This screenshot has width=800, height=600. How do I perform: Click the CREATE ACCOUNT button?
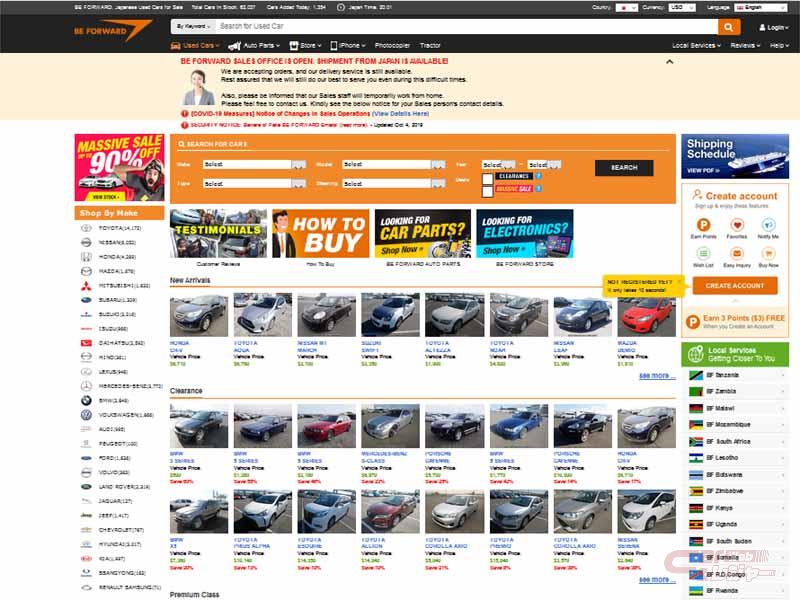click(734, 286)
